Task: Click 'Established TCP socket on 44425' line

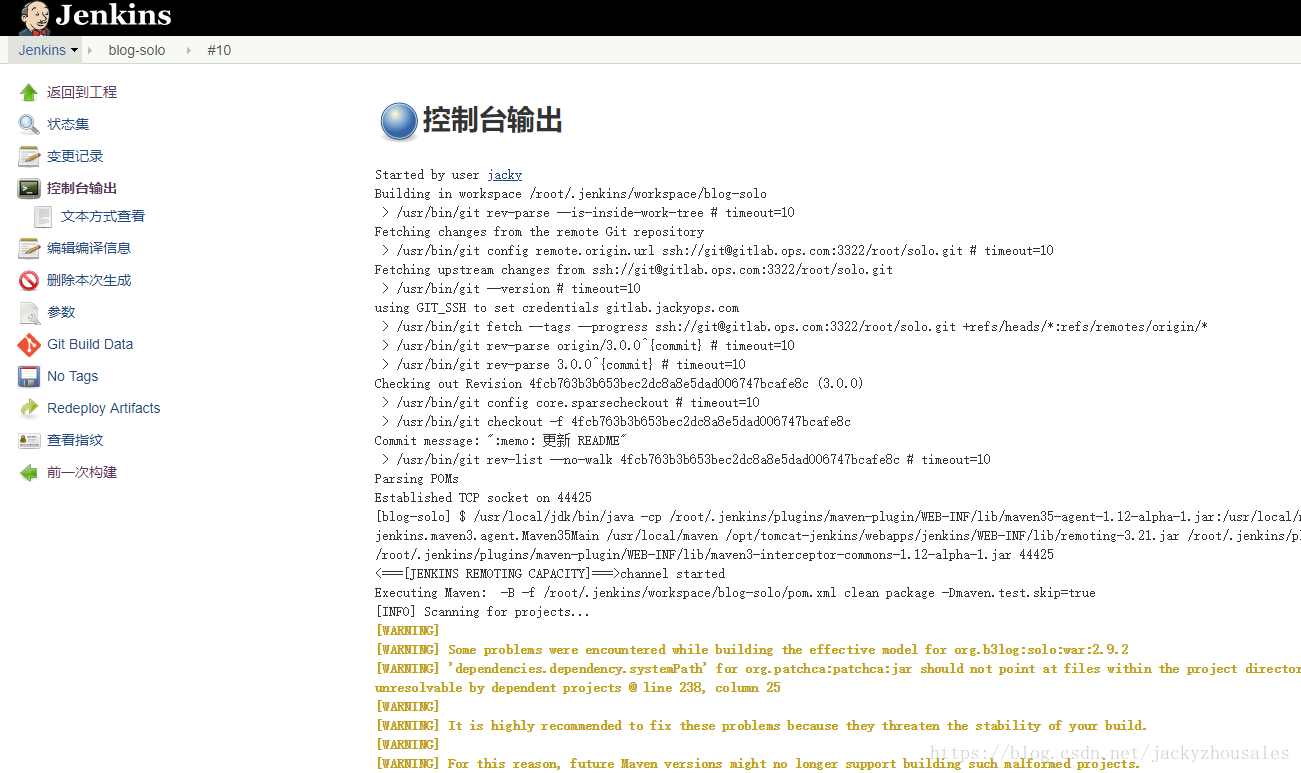Action: (483, 498)
